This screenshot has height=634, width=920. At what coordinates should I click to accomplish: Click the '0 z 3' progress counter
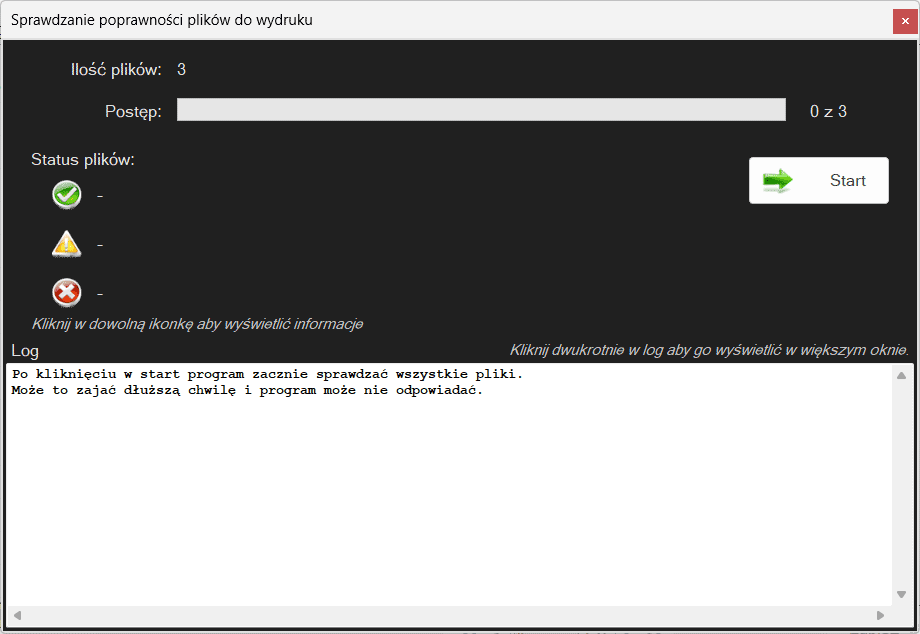(x=828, y=111)
